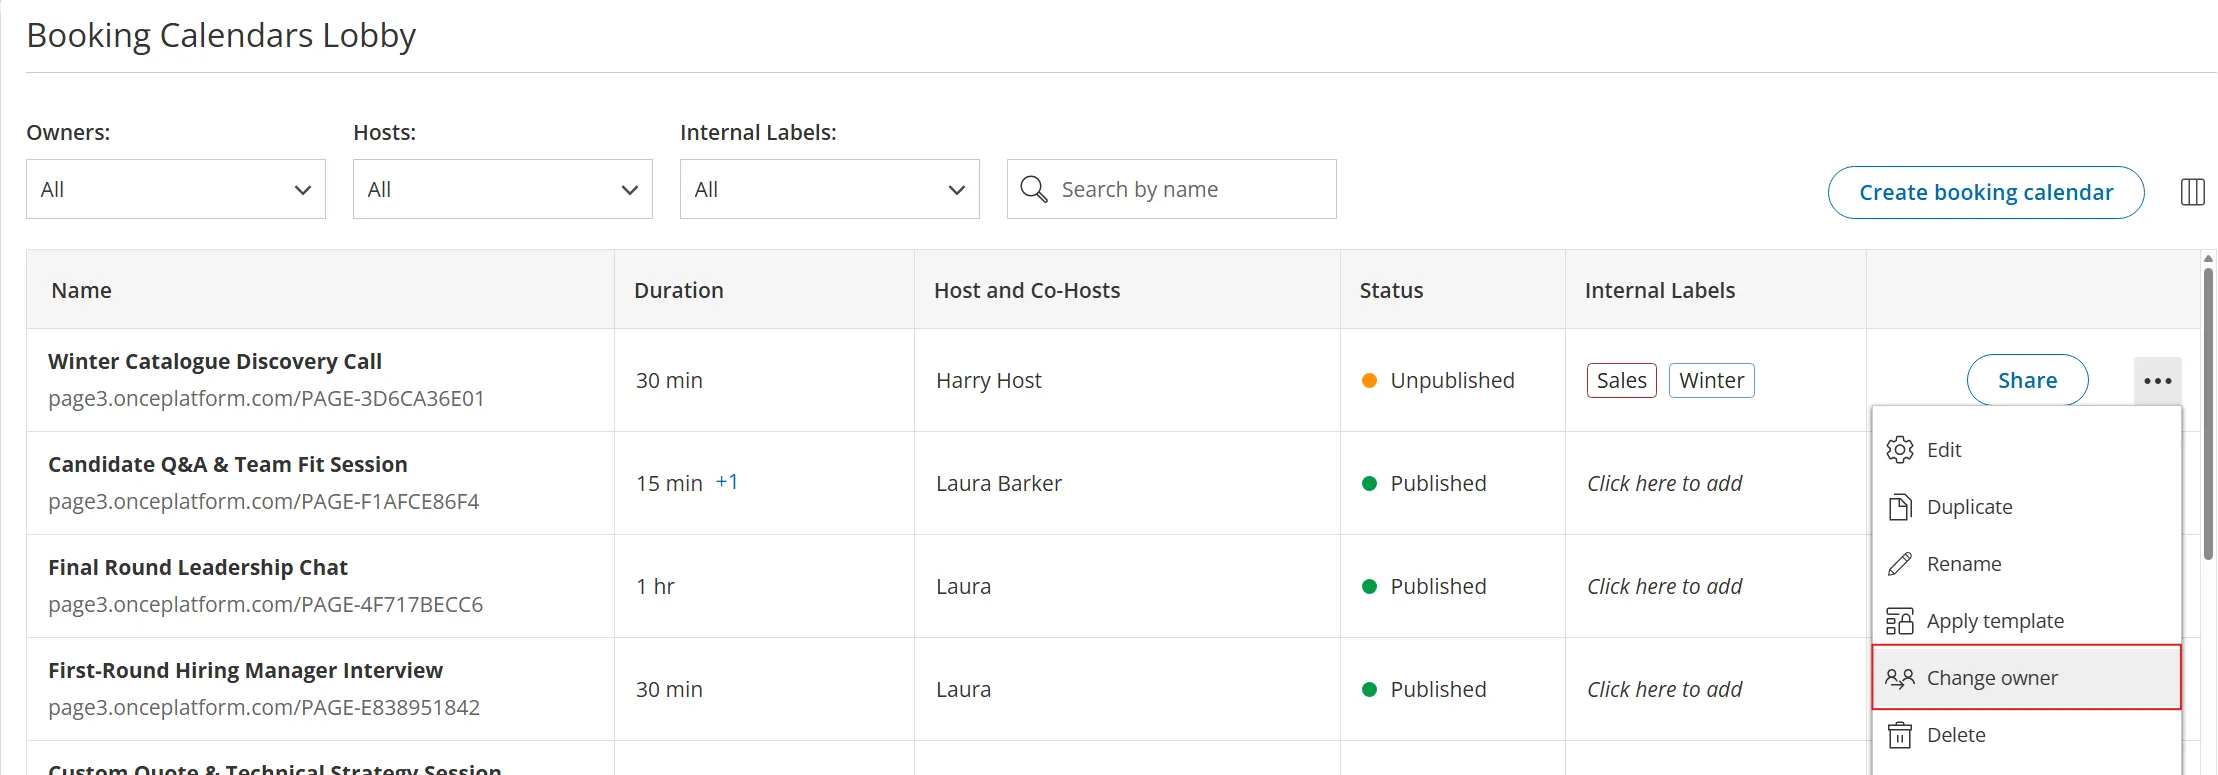The height and width of the screenshot is (775, 2218).
Task: Click the Edit gear icon
Action: tap(1899, 450)
